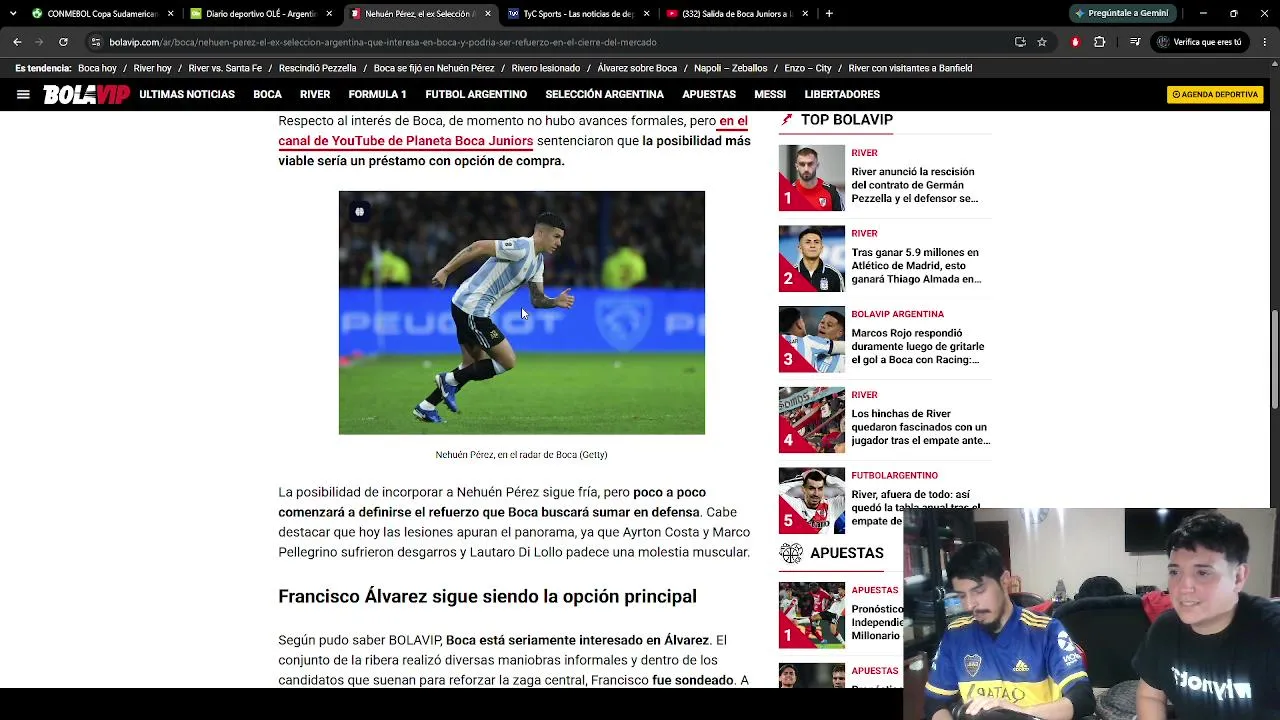This screenshot has height=720, width=1280.
Task: Click RIVER category label above Pezzella story
Action: click(x=864, y=153)
